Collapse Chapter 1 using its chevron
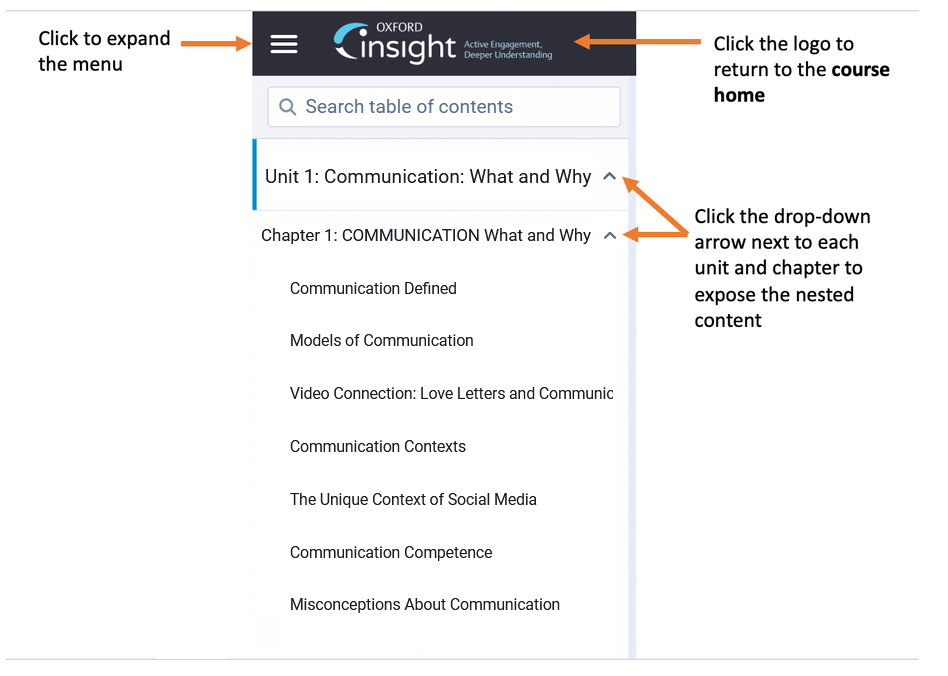Viewport: 948px width, 676px height. tap(610, 235)
